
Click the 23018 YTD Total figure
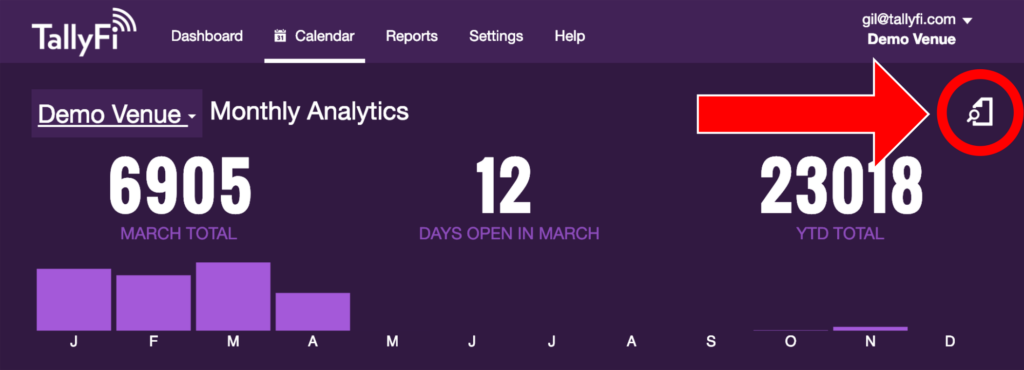point(841,186)
